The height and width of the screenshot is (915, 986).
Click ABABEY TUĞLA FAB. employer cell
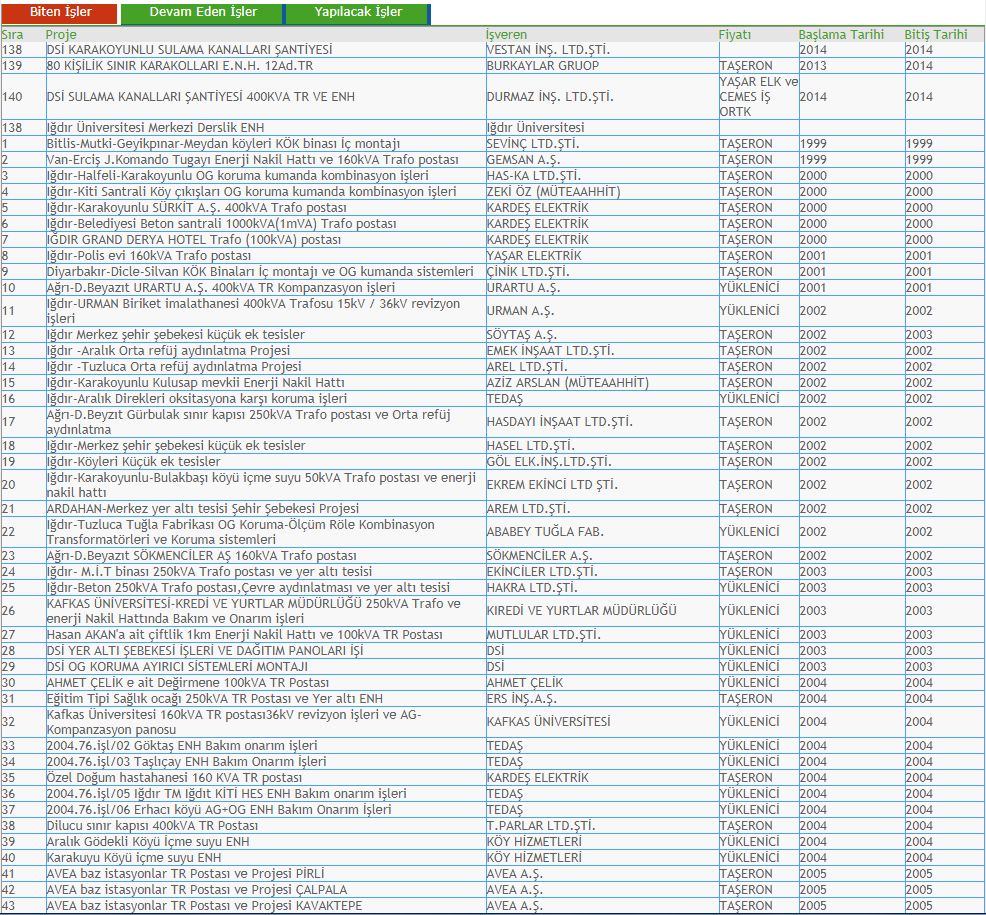(602, 532)
